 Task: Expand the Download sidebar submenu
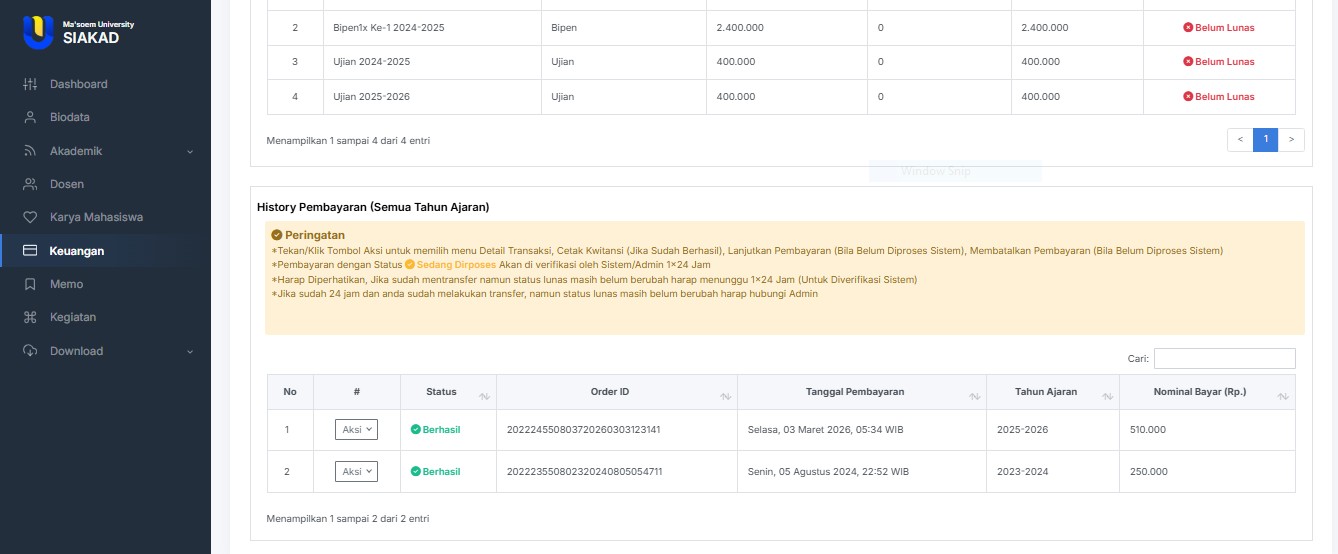point(189,351)
